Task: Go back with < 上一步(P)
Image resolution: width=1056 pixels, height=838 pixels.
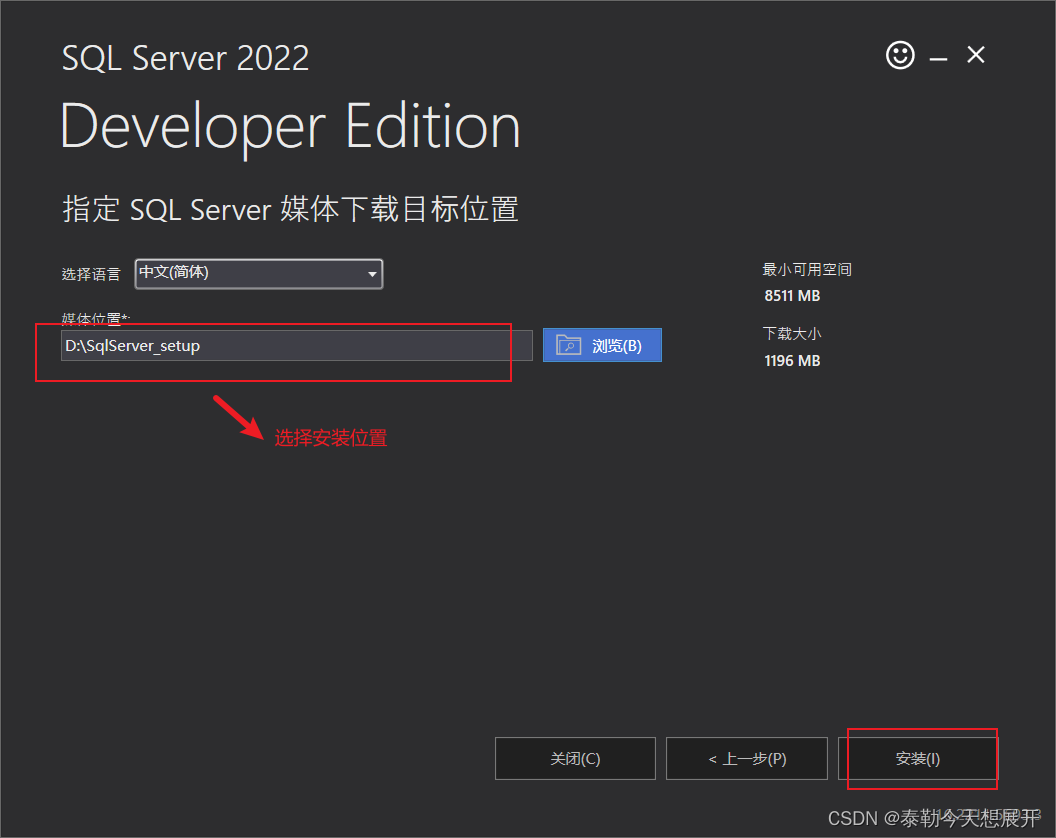Action: [747, 759]
